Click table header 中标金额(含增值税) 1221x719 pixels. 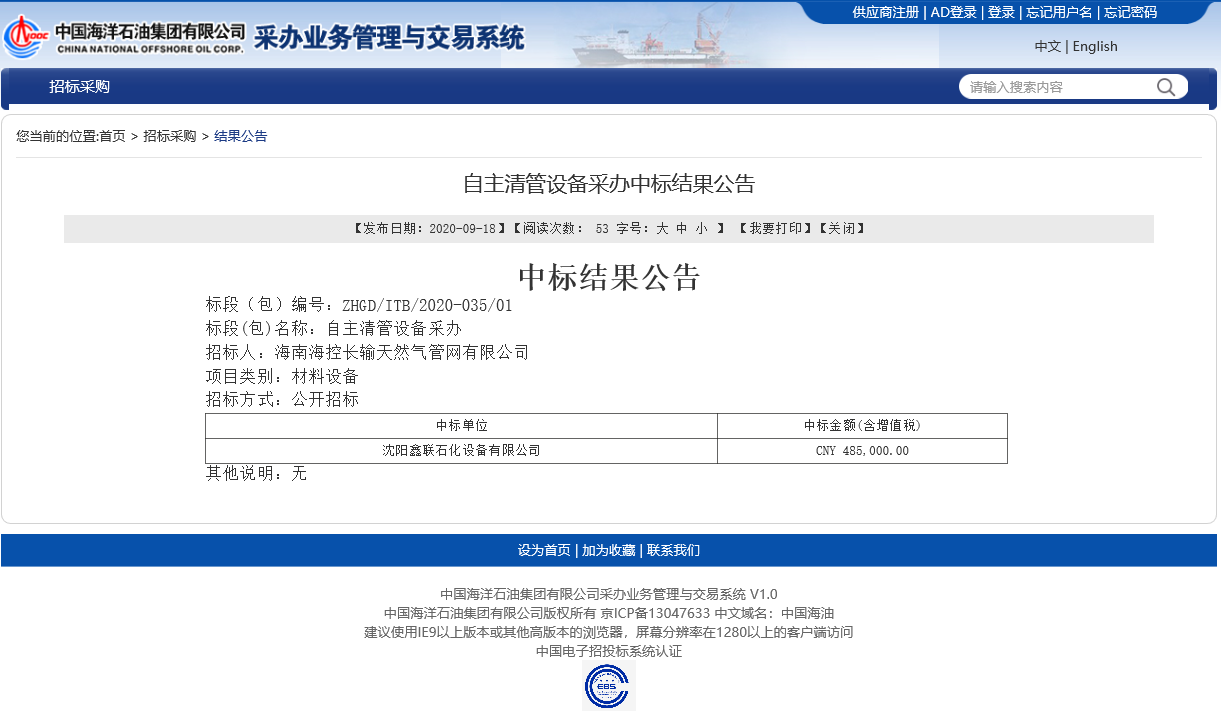pyautogui.click(x=862, y=426)
